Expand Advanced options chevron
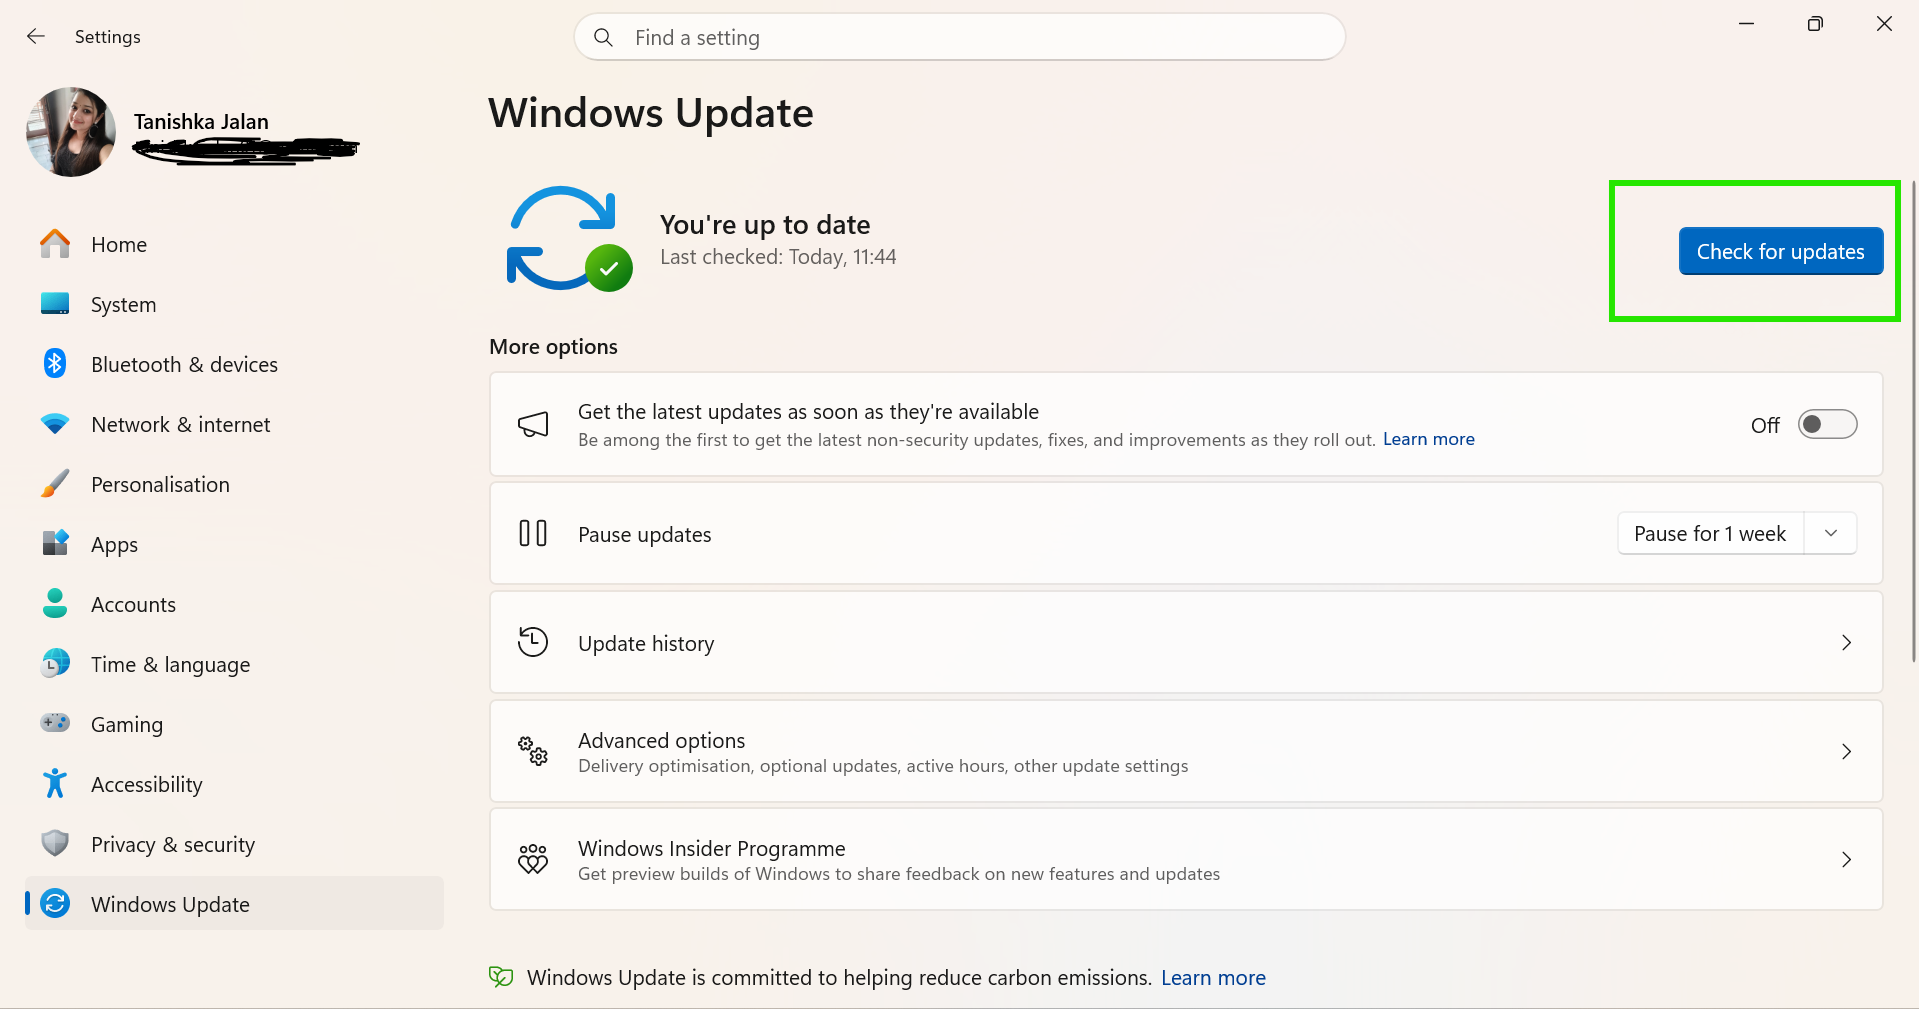This screenshot has width=1919, height=1009. point(1846,751)
